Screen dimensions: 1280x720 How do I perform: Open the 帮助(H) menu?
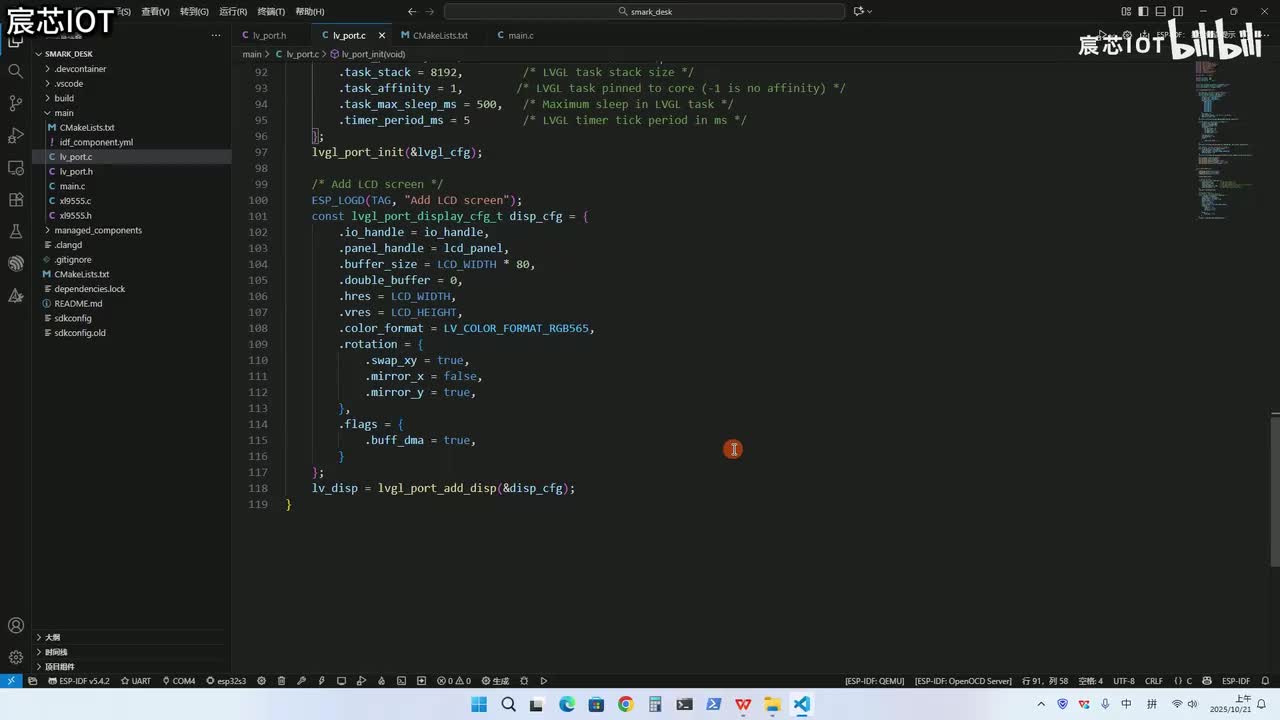(x=310, y=11)
